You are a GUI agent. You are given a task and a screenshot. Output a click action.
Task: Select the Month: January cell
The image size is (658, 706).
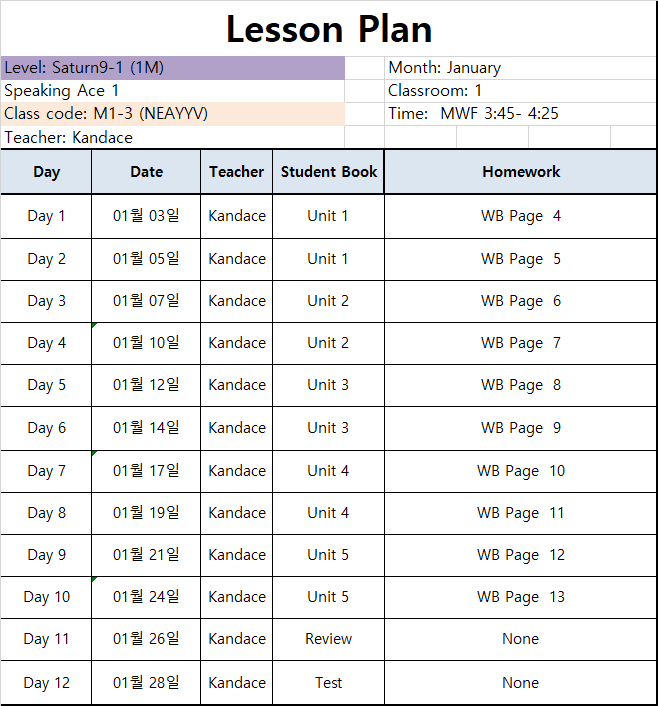tap(520, 68)
